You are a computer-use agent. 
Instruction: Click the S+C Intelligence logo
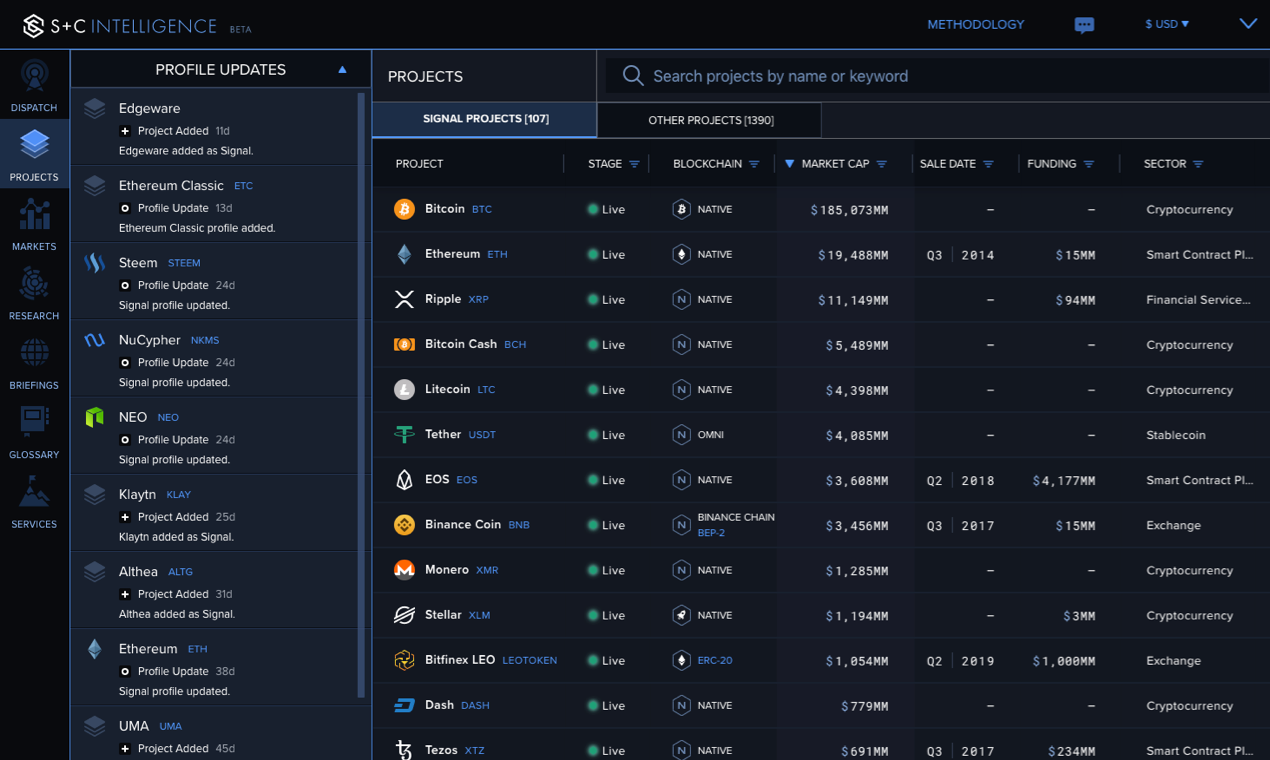[120, 26]
